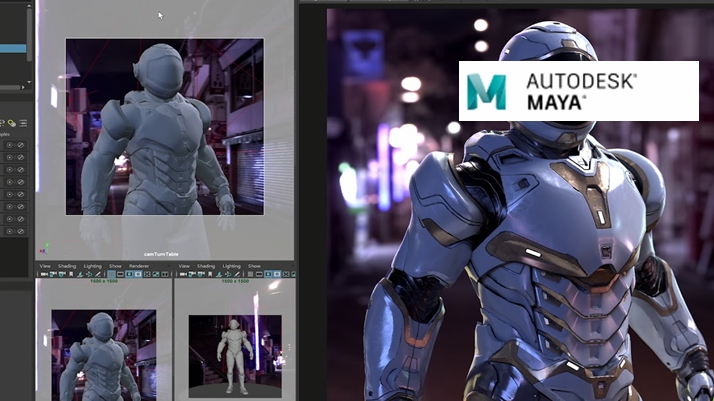Open Show menu of bottom-right viewport panel
Screen dimensions: 714x401
254,266
